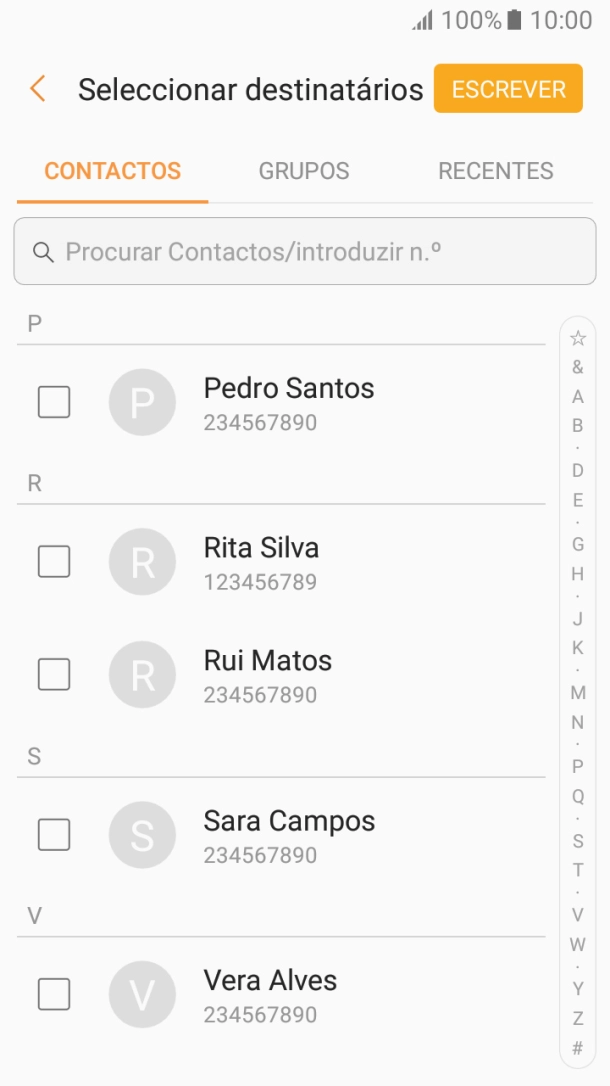This screenshot has width=610, height=1086.
Task: Check the checkbox for Rui Matos
Action: click(53, 674)
